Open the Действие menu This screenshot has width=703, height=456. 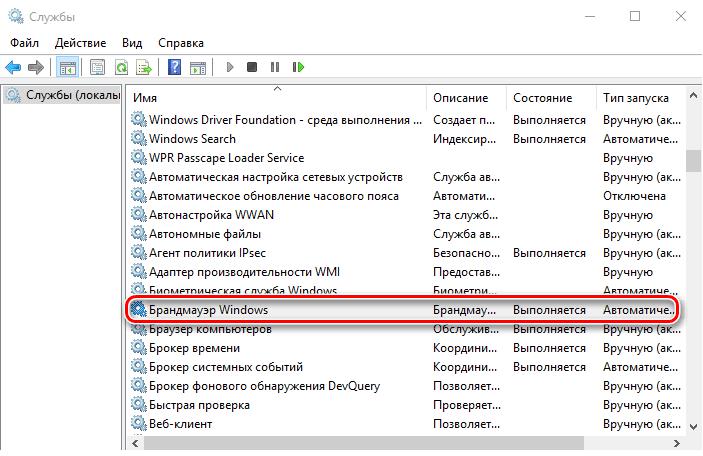tap(81, 43)
